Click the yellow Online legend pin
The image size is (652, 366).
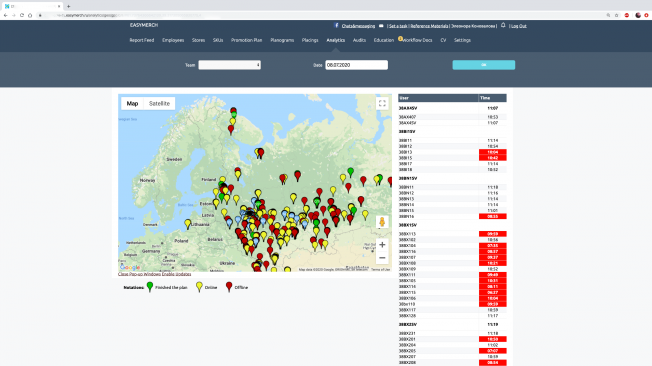coord(199,287)
